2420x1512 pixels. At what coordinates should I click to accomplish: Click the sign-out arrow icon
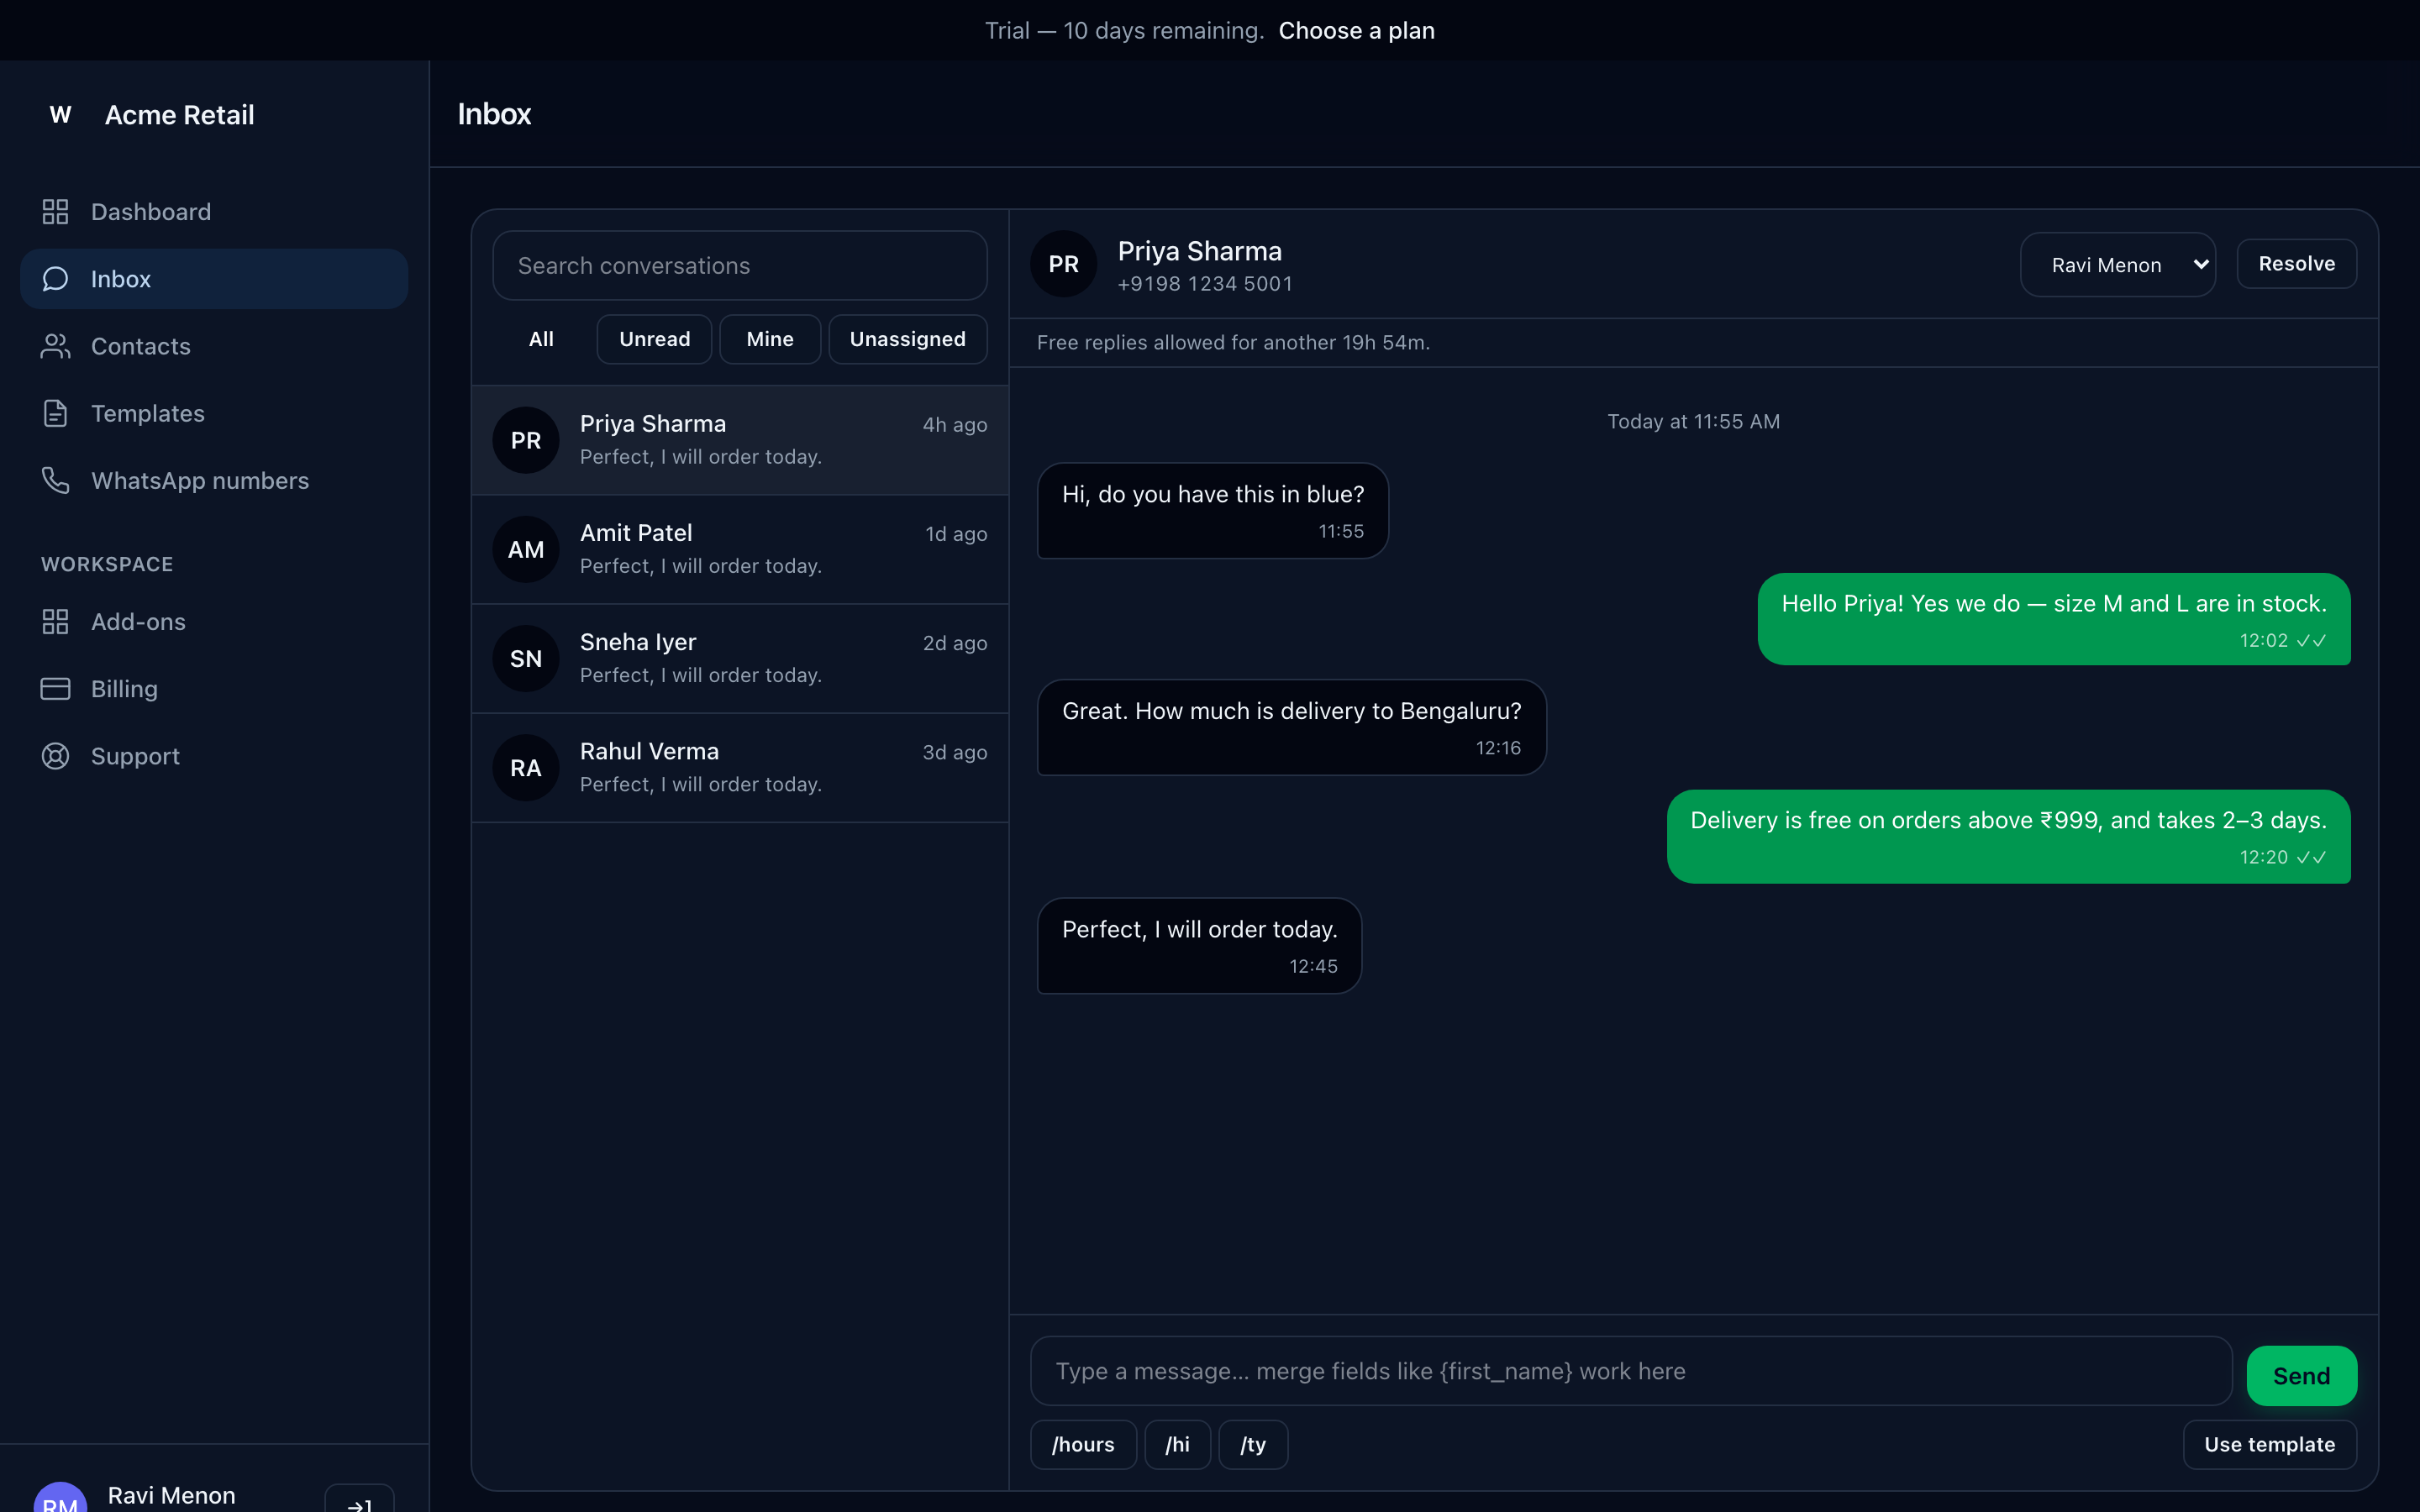[359, 1499]
